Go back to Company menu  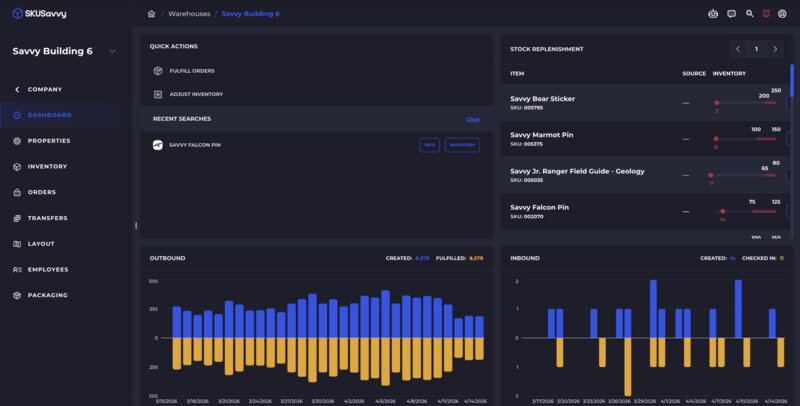tap(38, 89)
